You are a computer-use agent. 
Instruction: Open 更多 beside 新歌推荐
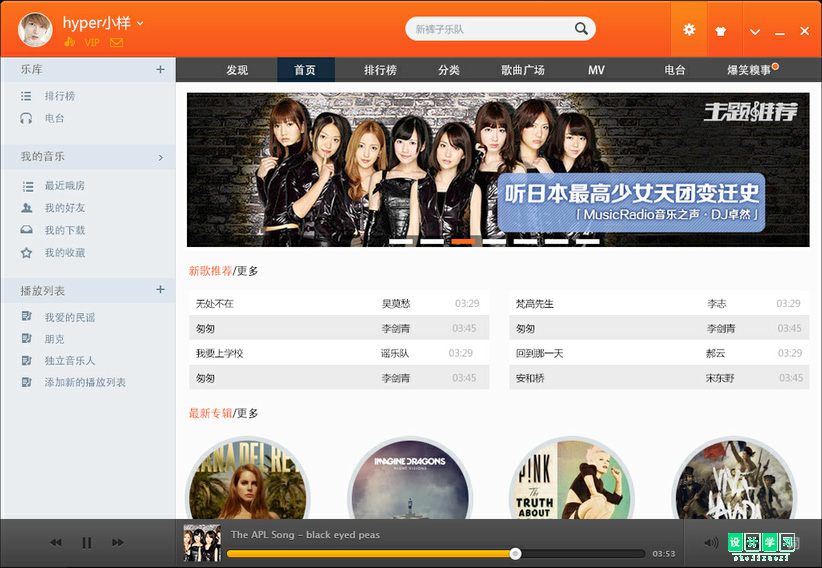click(x=247, y=271)
